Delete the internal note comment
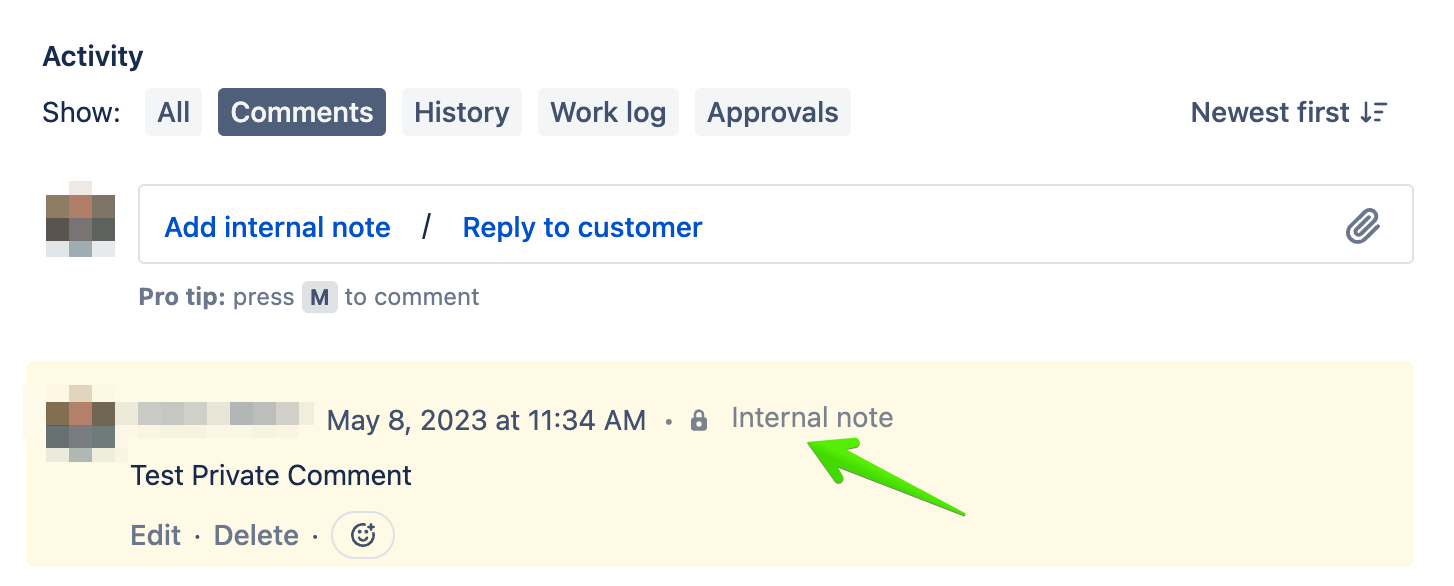1454x586 pixels. click(256, 534)
